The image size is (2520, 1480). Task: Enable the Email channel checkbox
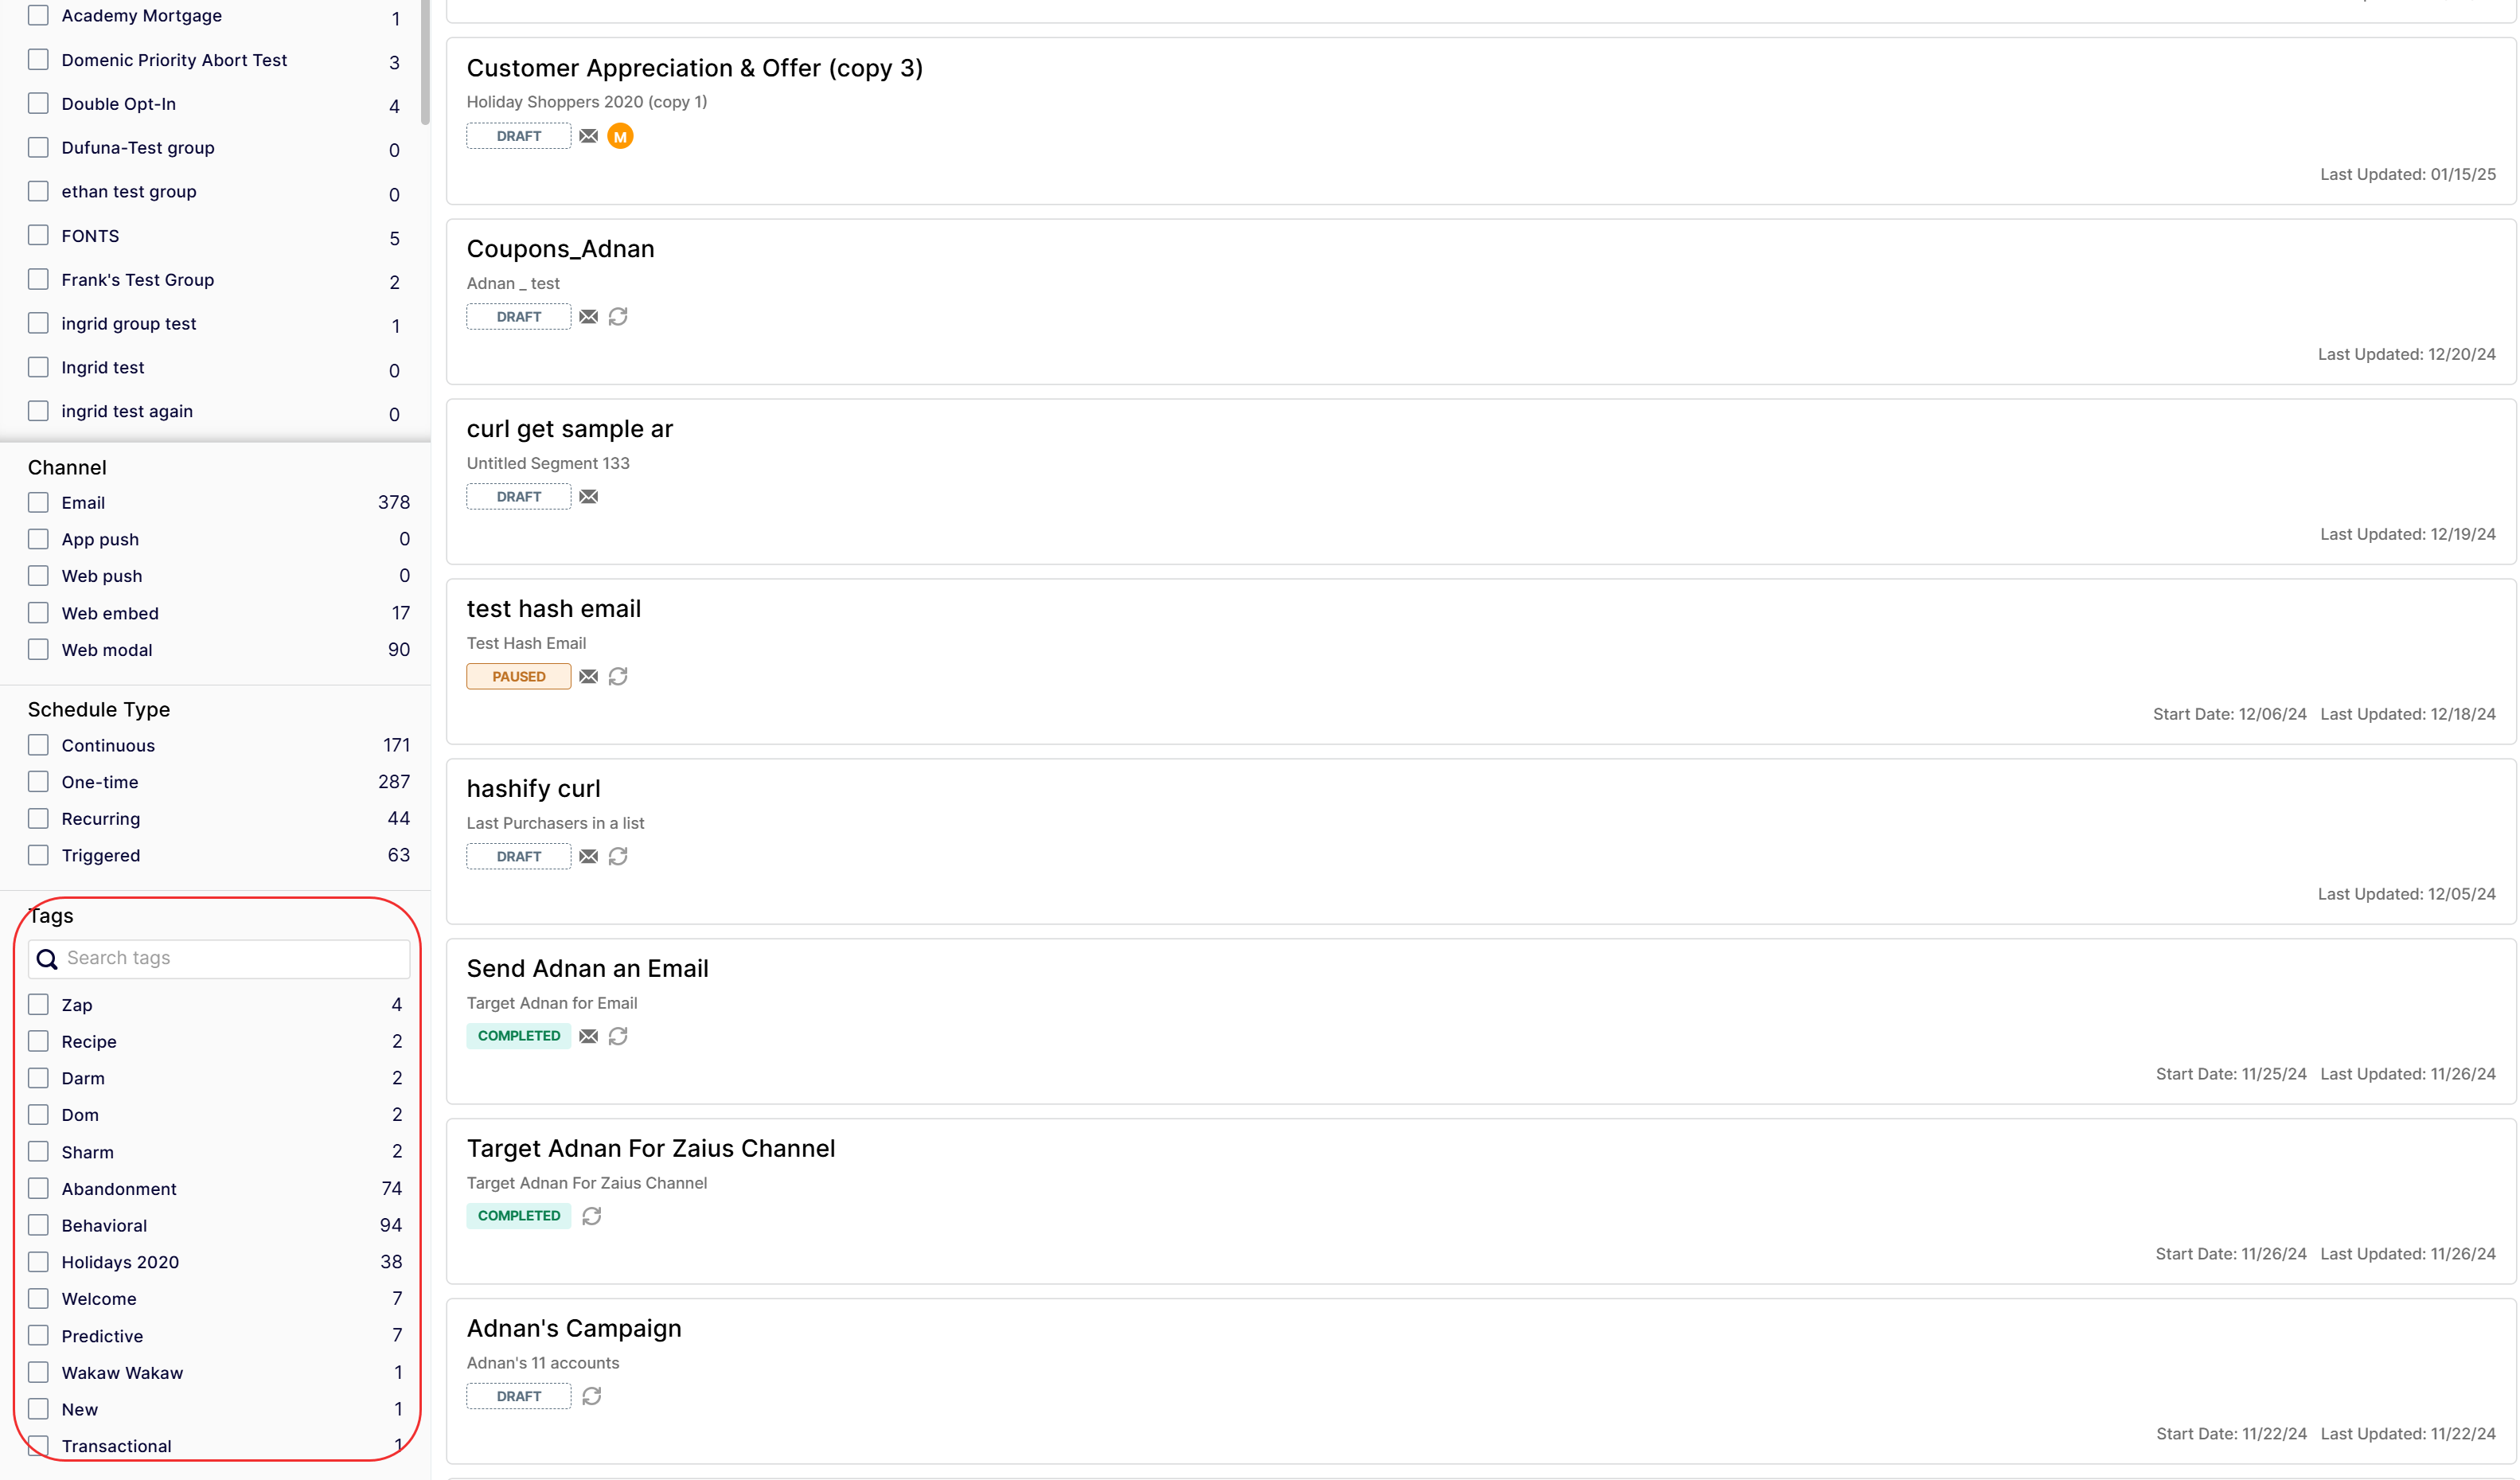[x=38, y=502]
